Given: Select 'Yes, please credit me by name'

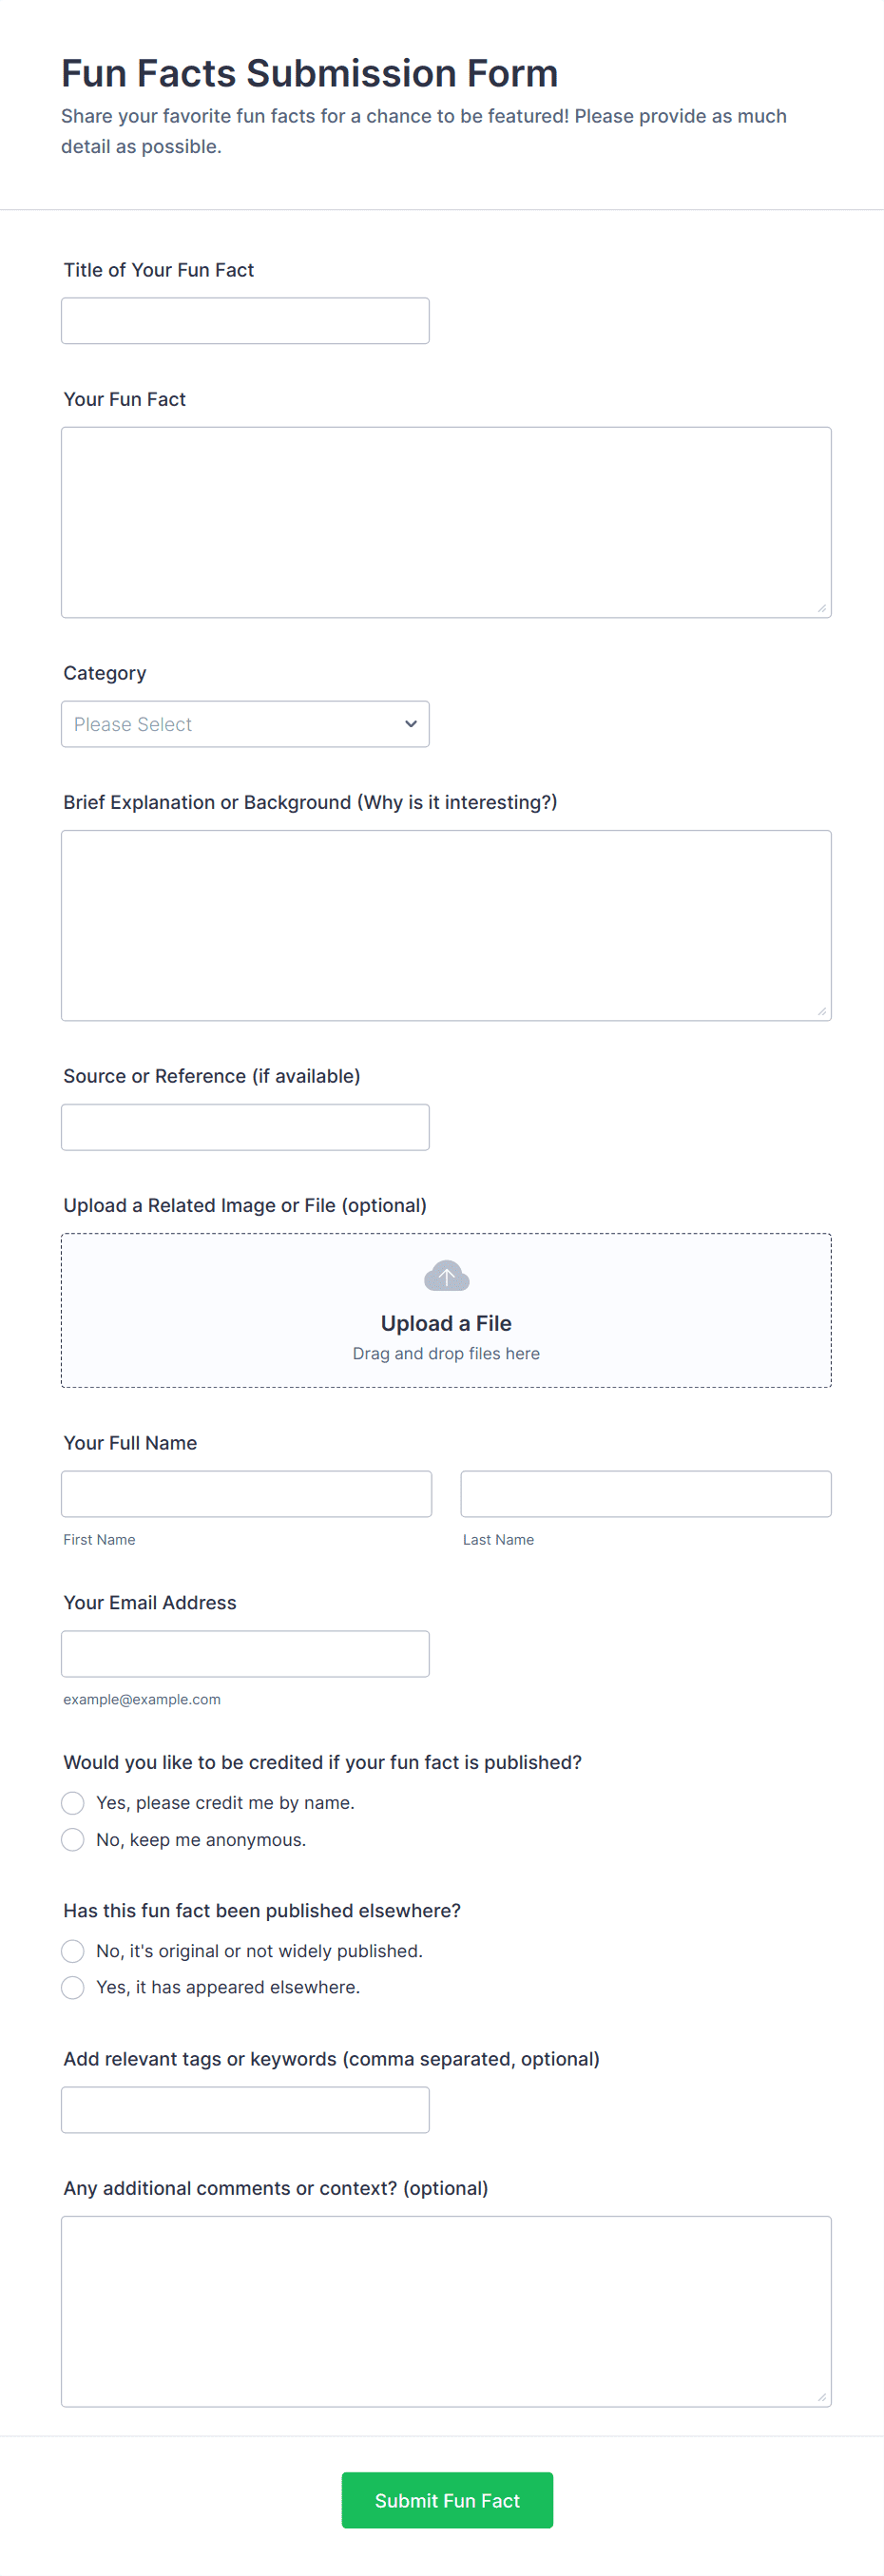Looking at the screenshot, I should pos(73,1803).
